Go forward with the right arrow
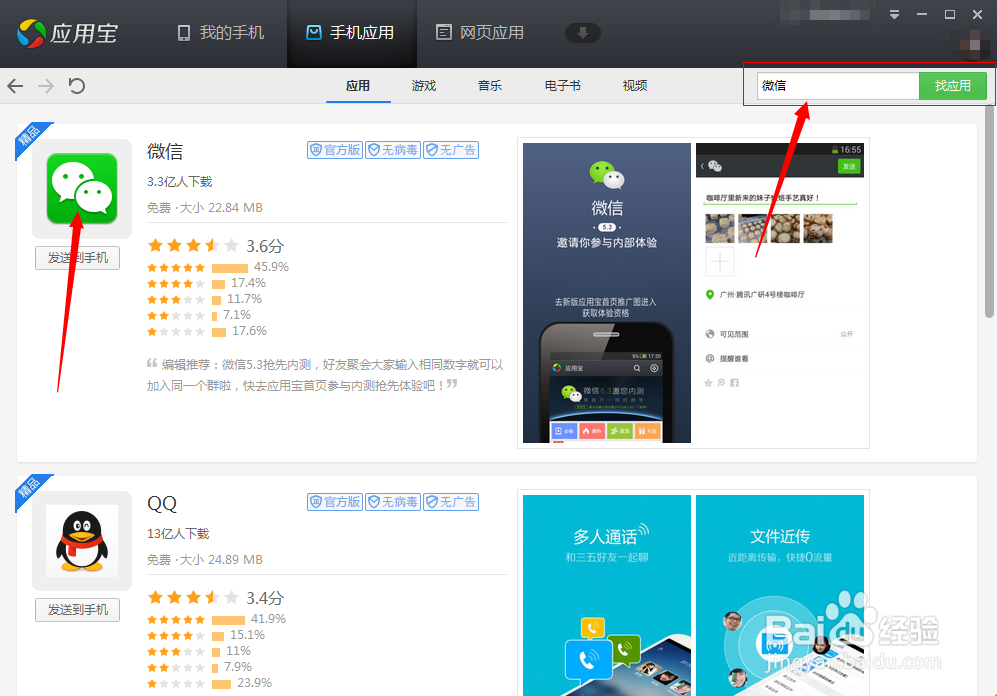 46,86
